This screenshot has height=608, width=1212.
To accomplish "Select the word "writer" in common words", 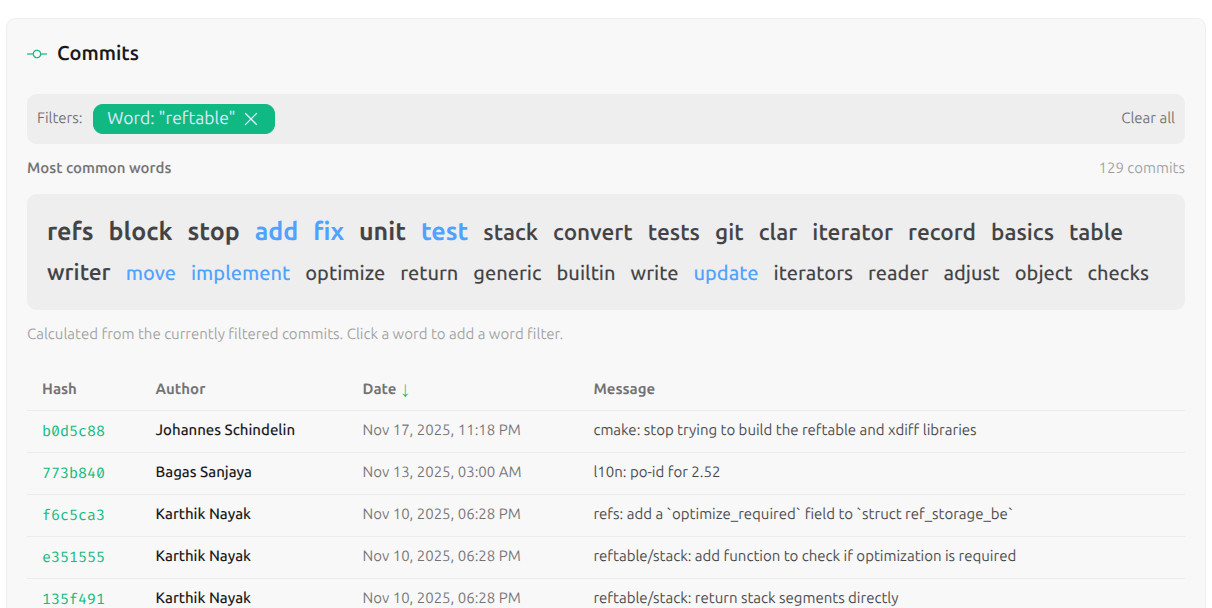I will point(78,273).
